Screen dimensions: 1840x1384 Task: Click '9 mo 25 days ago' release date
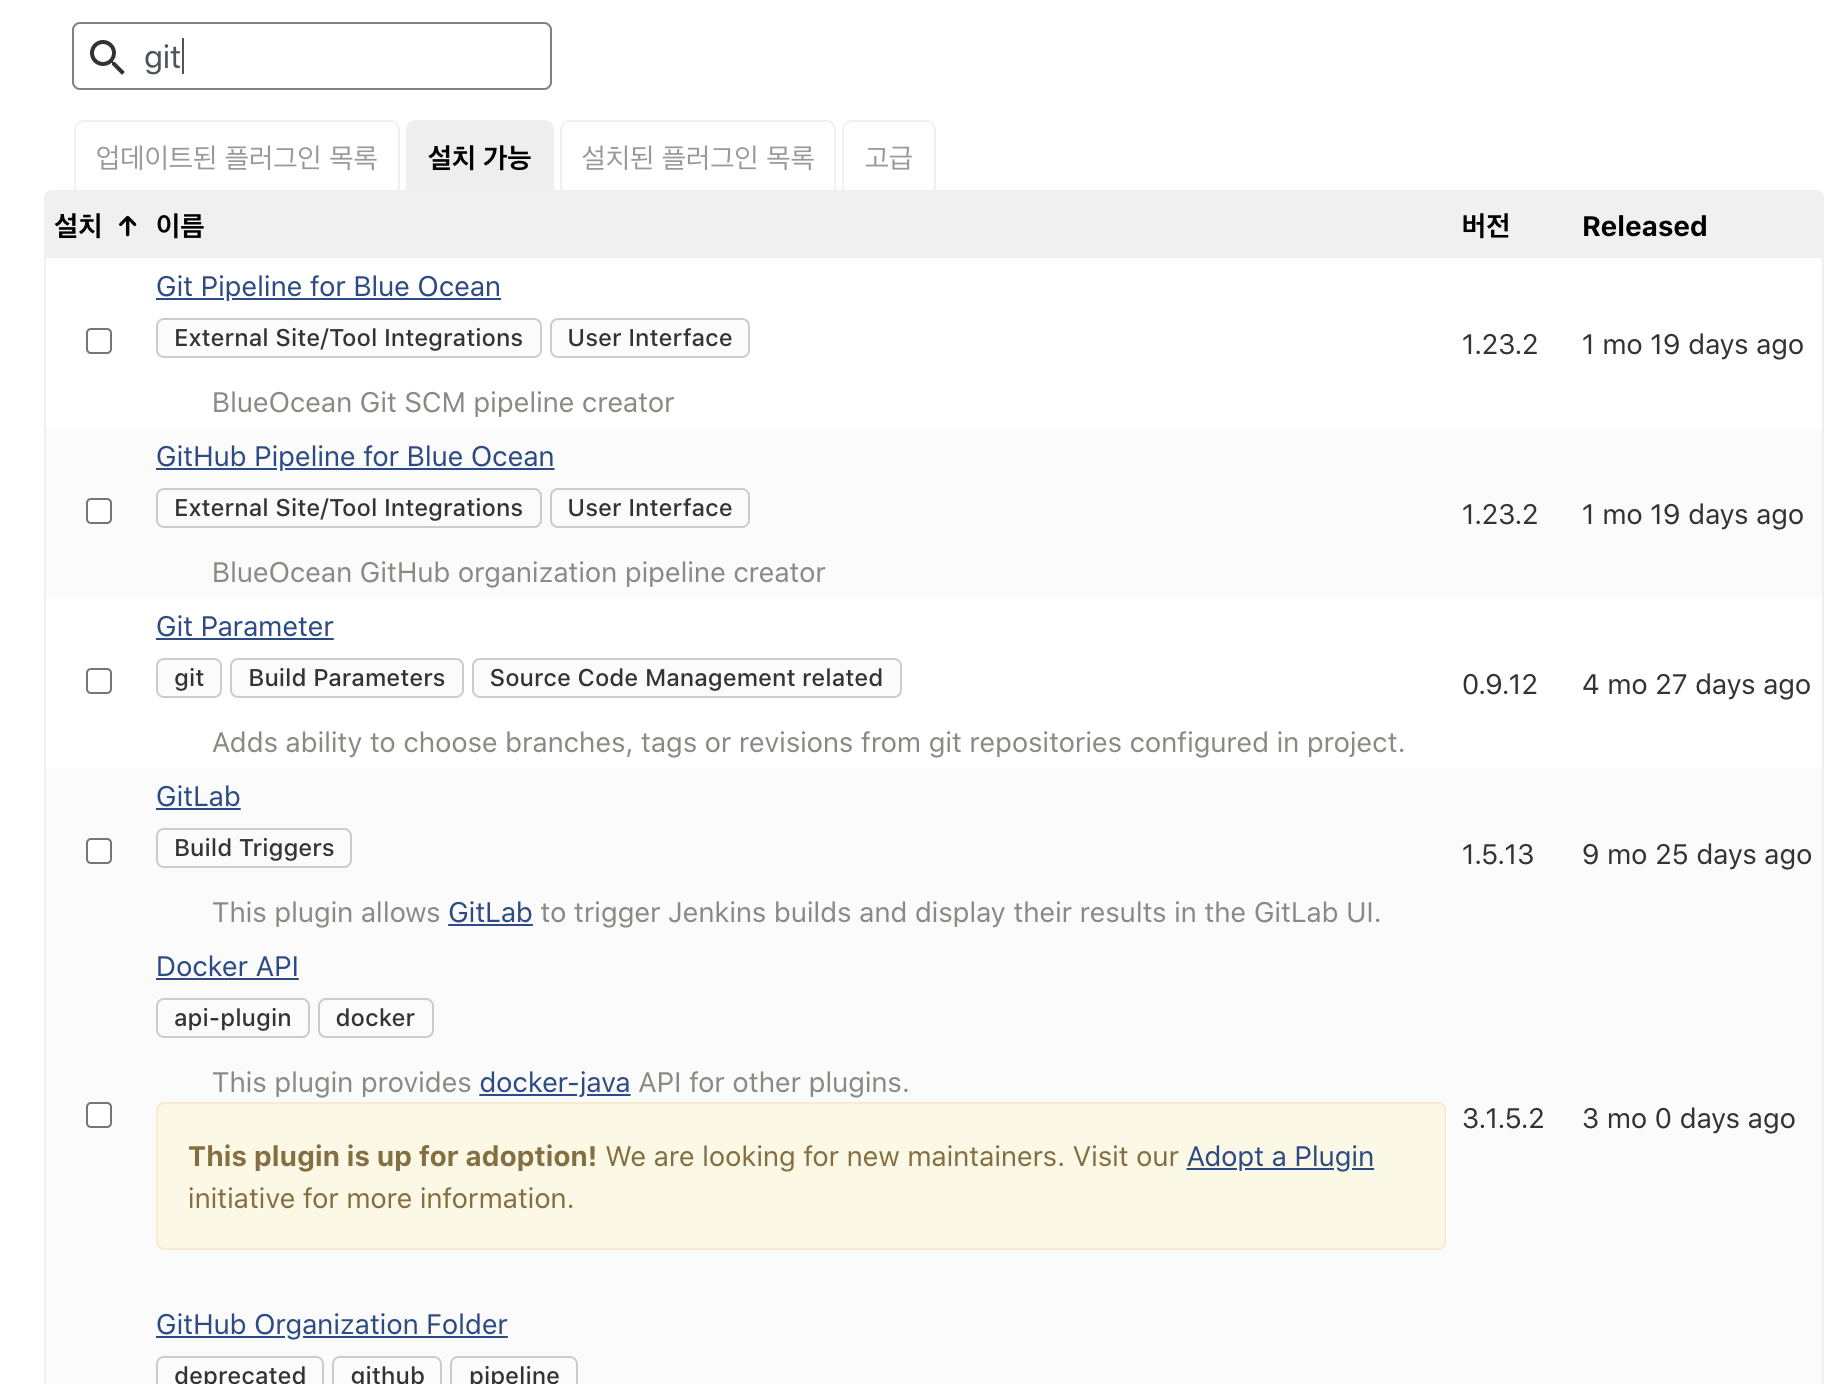[x=1697, y=855]
